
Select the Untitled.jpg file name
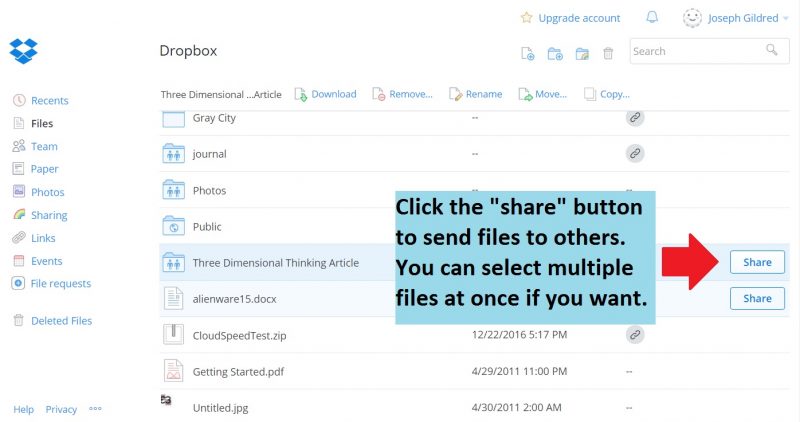point(220,408)
